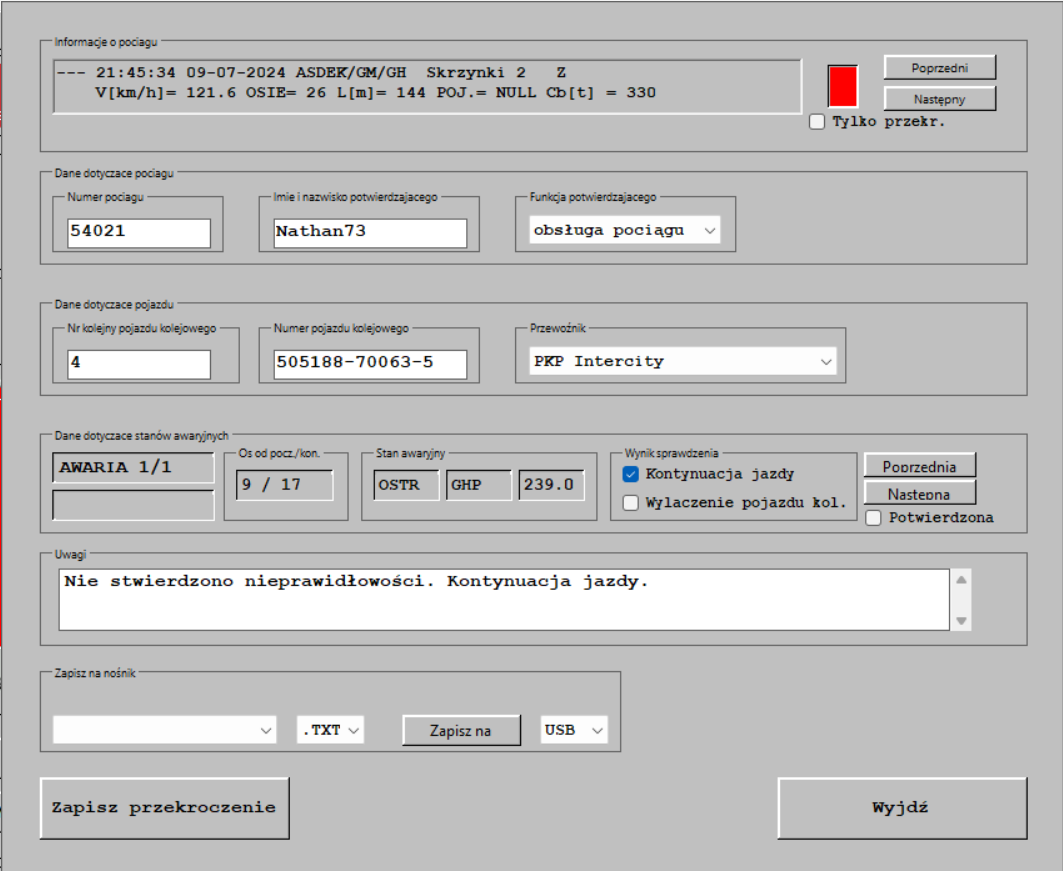This screenshot has height=871, width=1063.
Task: Click the Zapisz przekroczenie button
Action: (164, 808)
